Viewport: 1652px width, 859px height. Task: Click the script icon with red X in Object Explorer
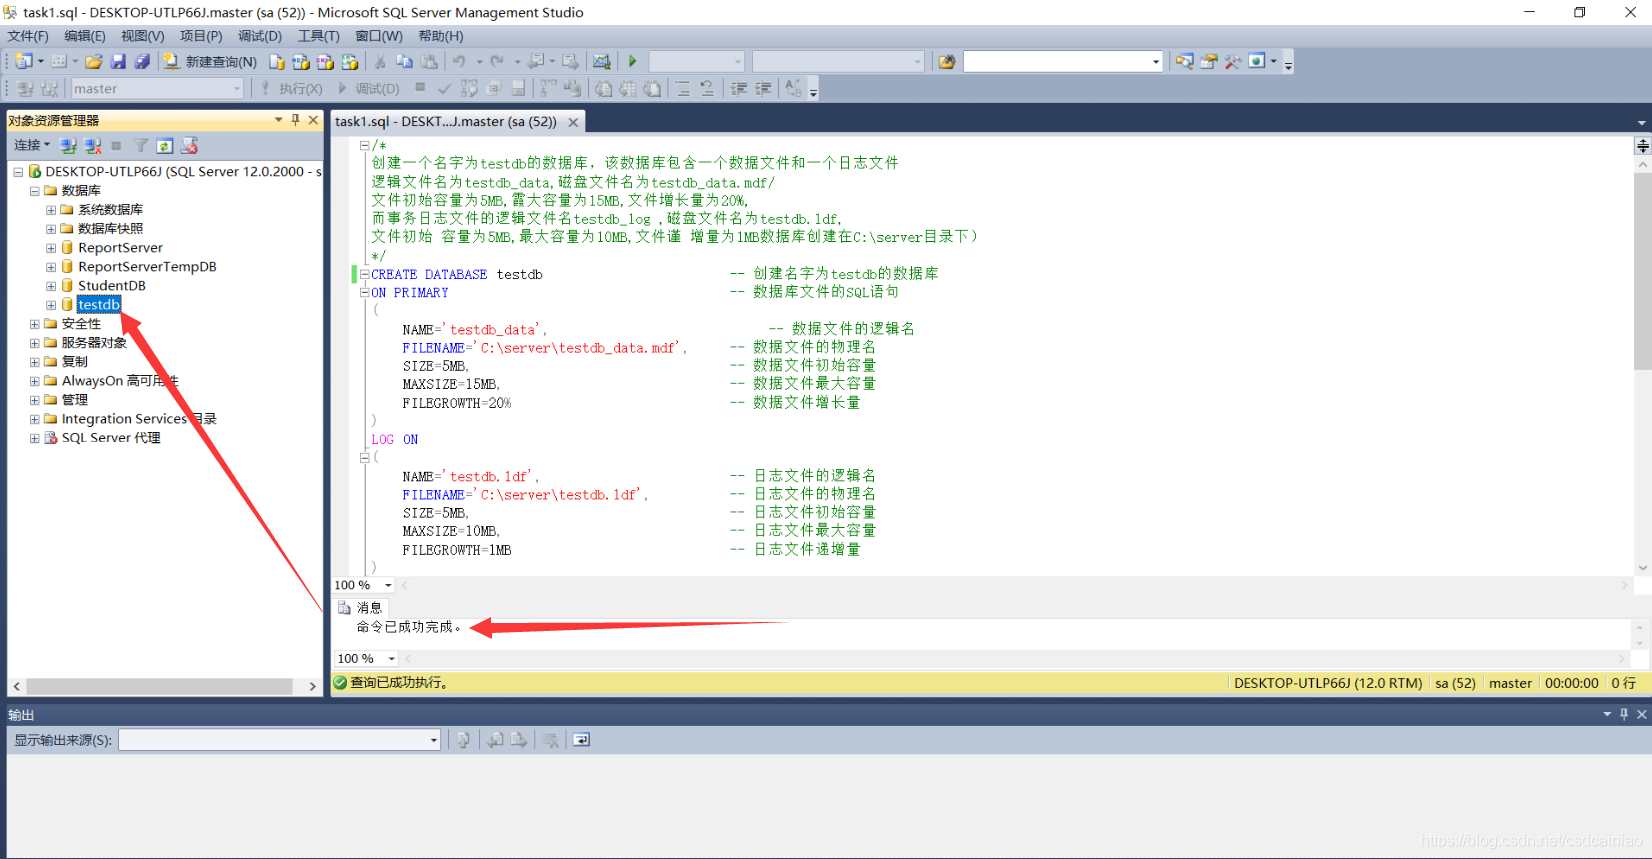189,145
